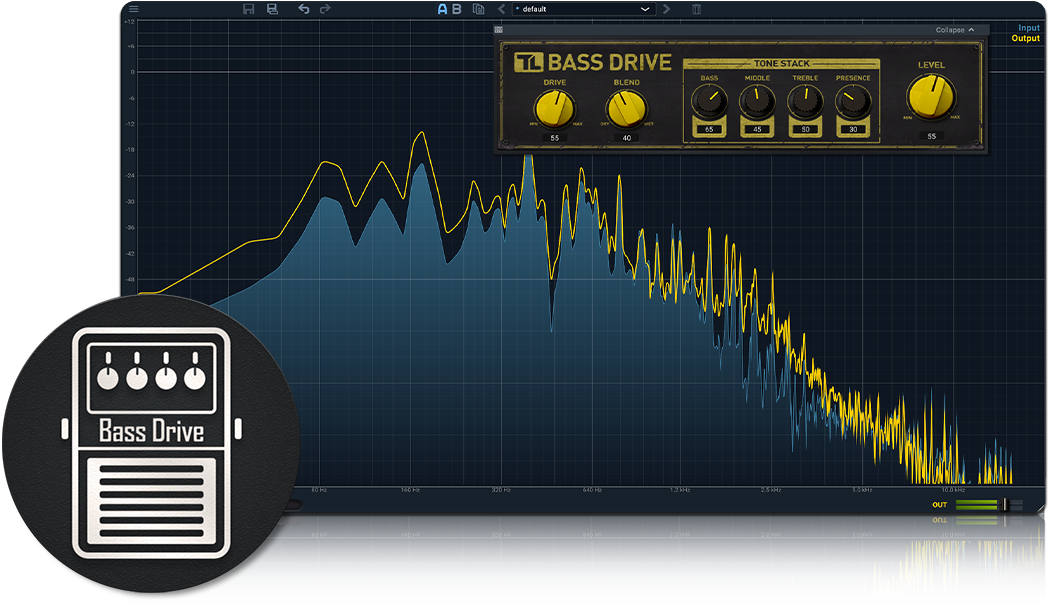
Task: Click the Presence value field 30
Action: (853, 129)
